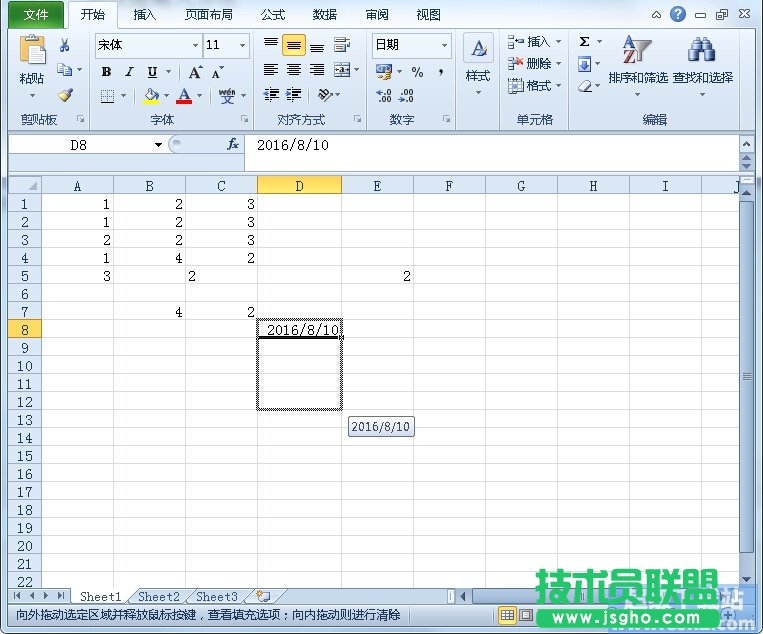This screenshot has height=634, width=763.
Task: Open the 文件 file menu button
Action: 36,15
